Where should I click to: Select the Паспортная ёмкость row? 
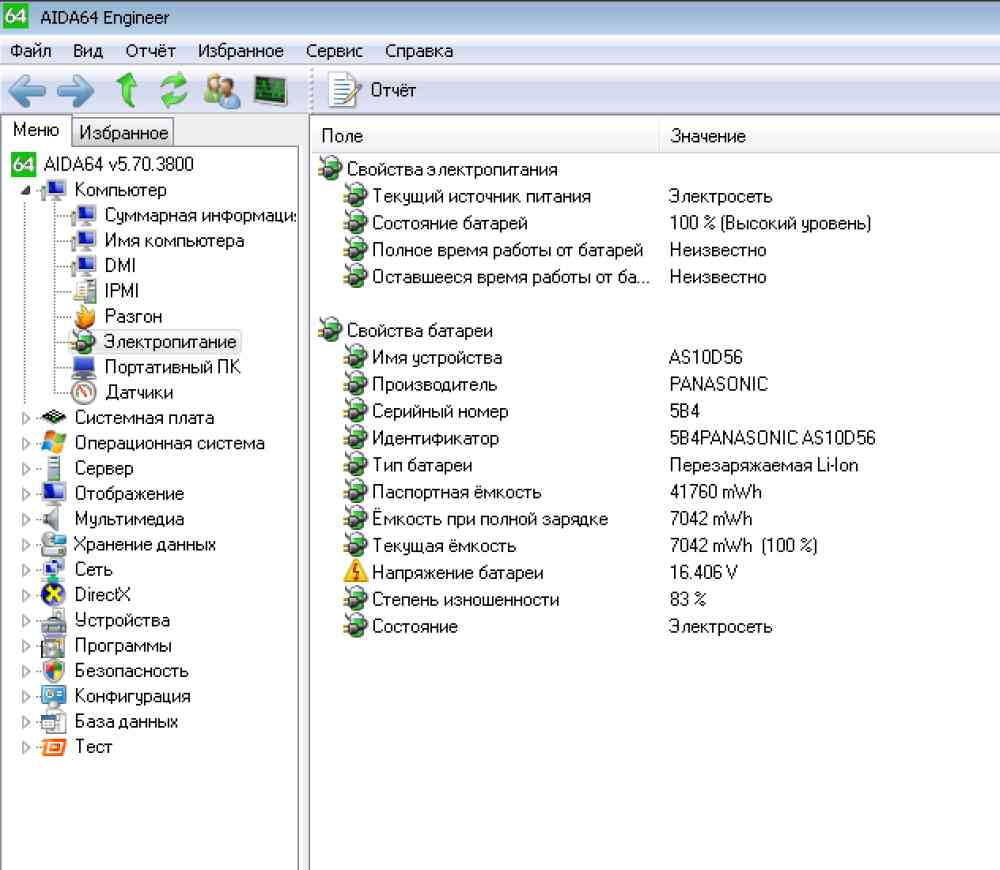click(657, 492)
